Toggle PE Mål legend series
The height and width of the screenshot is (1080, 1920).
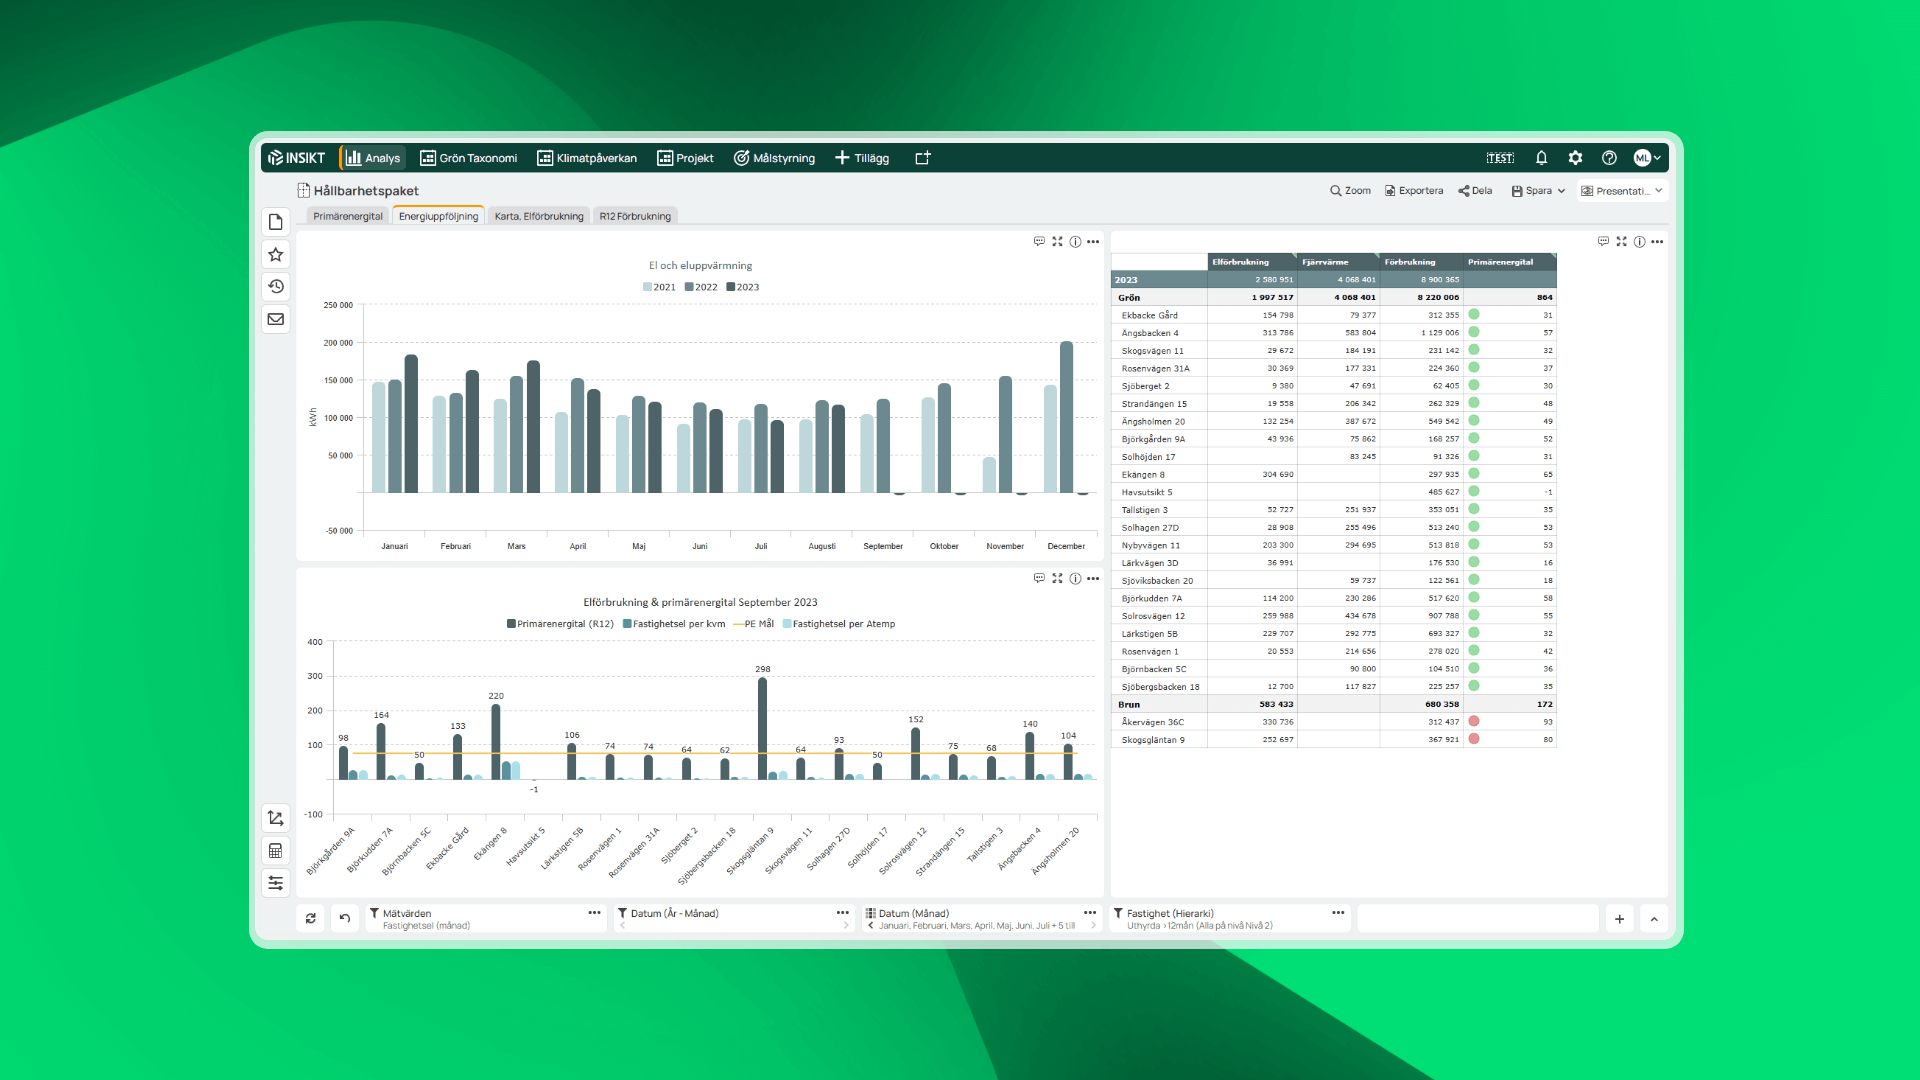pyautogui.click(x=754, y=624)
